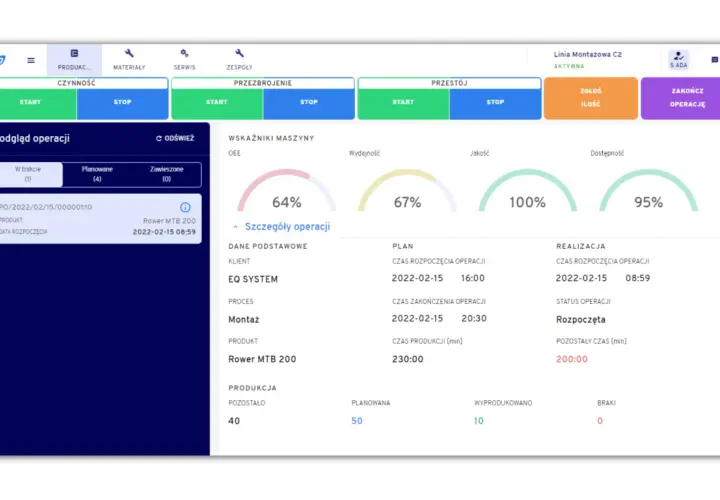The height and width of the screenshot is (500, 720).
Task: Click START under Przestój
Action: click(x=403, y=104)
